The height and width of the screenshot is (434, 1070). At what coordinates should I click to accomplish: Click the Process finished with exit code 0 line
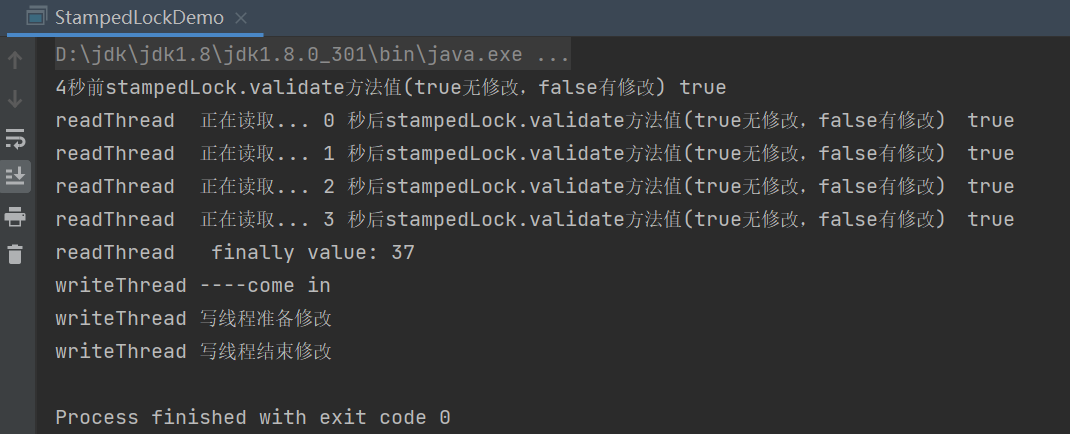point(252,417)
